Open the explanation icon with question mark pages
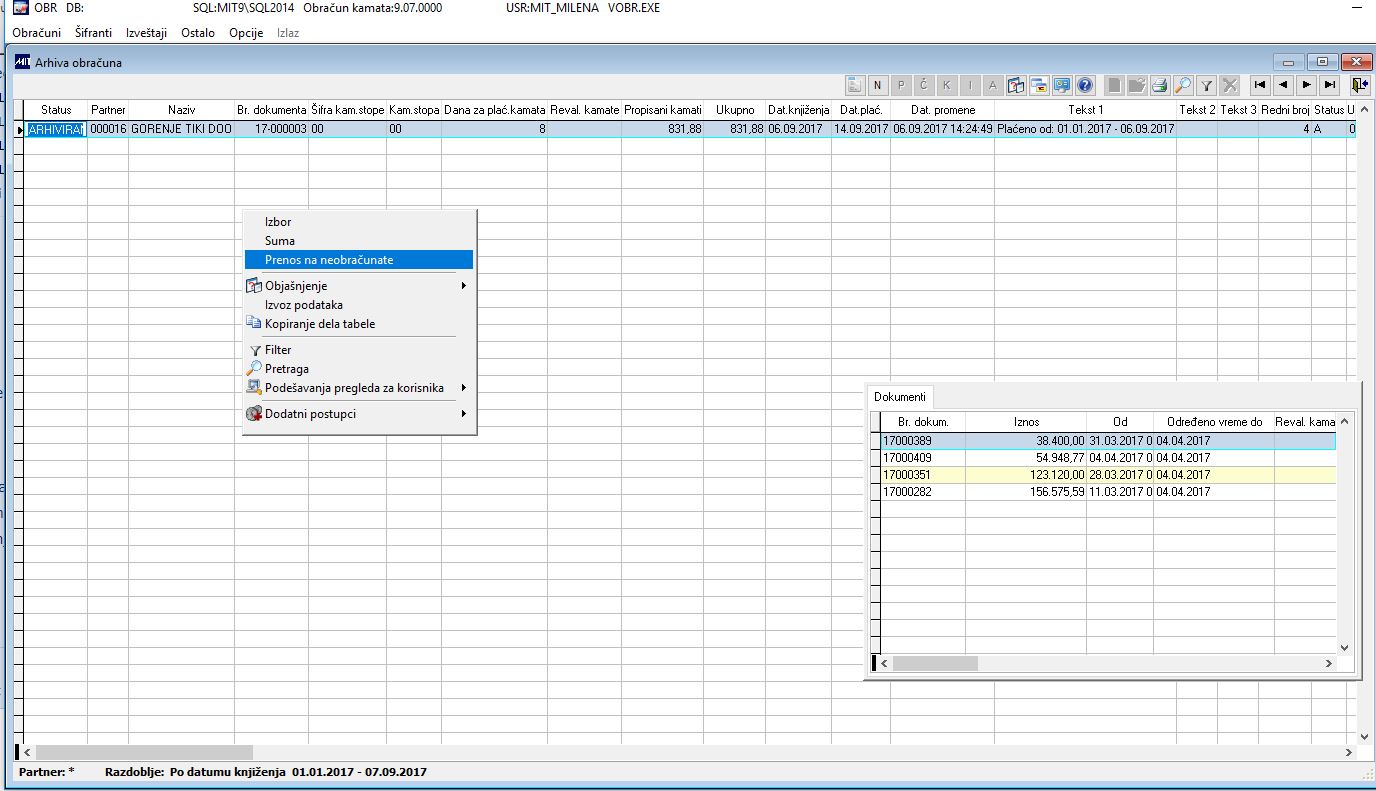The image size is (1376, 791). 1016,85
